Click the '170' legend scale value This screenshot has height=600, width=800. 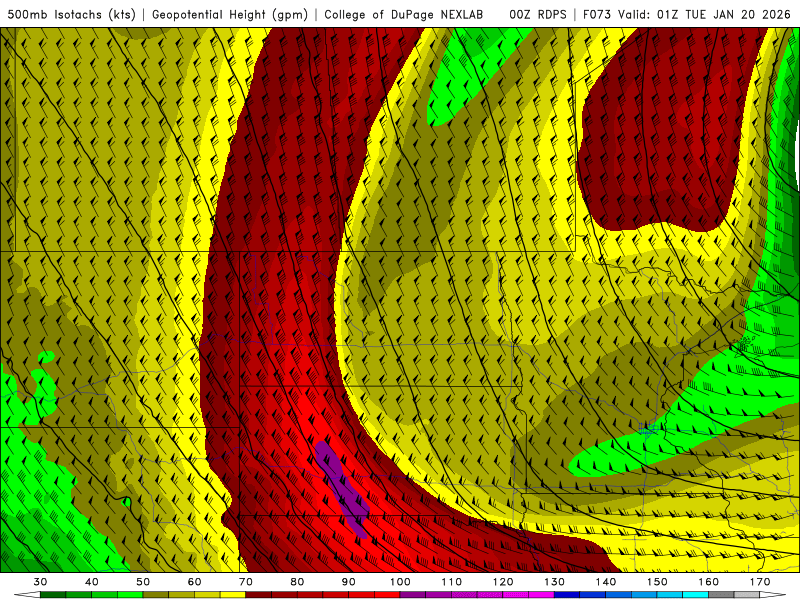tap(760, 581)
